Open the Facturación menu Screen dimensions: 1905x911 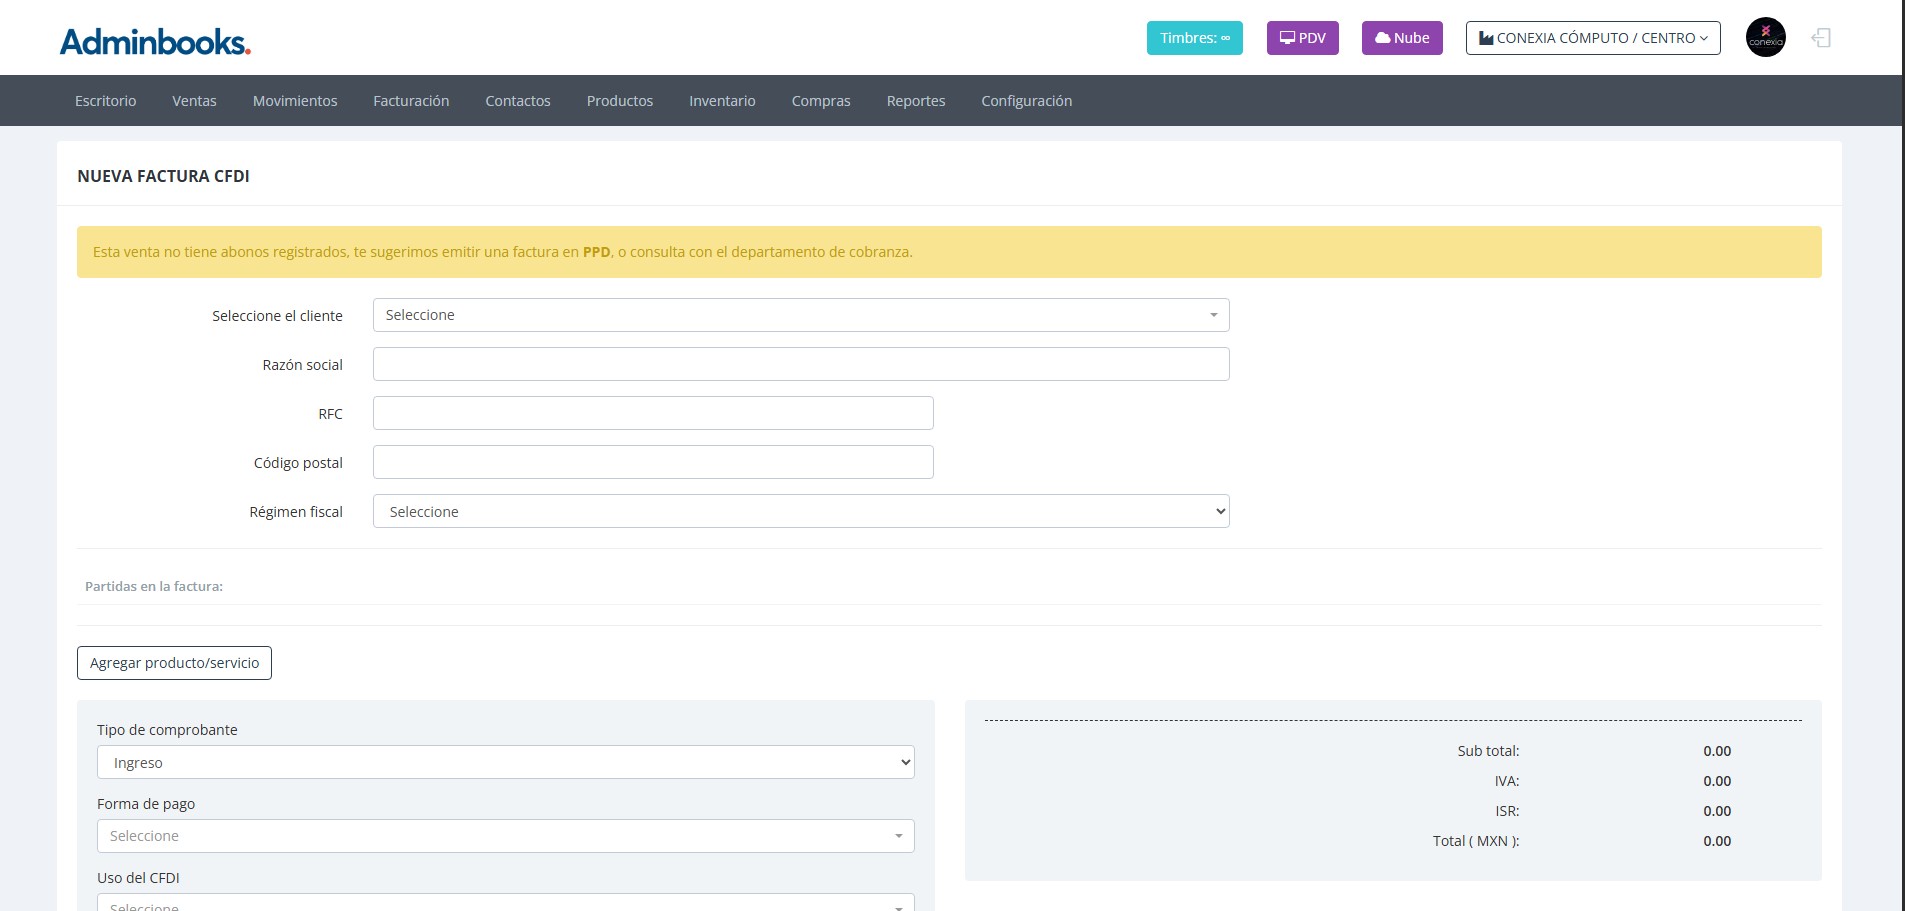[411, 101]
